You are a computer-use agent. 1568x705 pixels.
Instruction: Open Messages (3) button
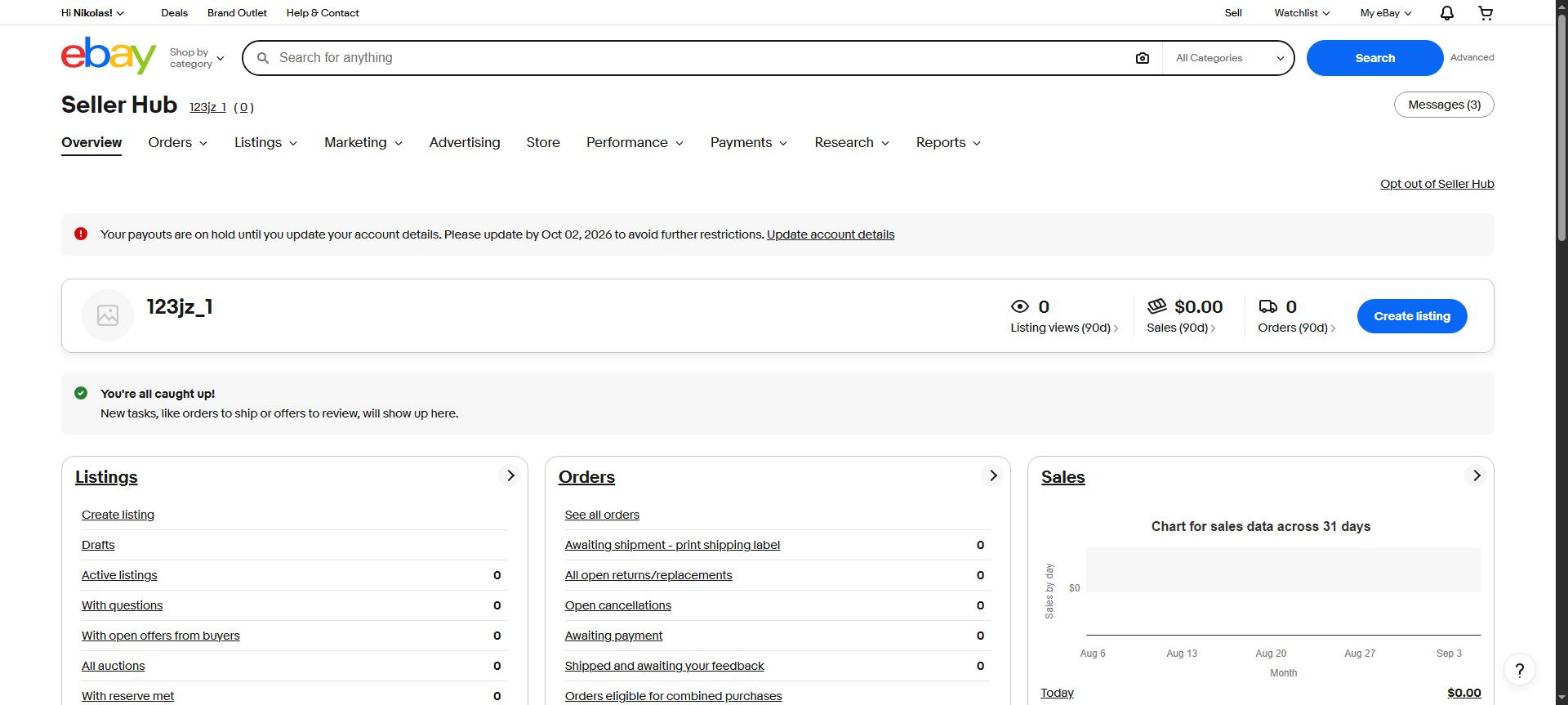1443,105
